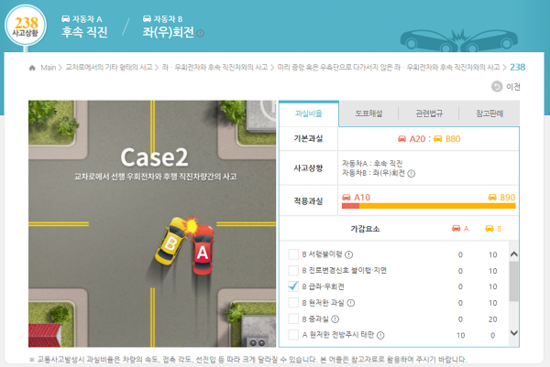The height and width of the screenshot is (367, 550).
Task: Switch to the 관련법규 tab
Action: click(429, 113)
